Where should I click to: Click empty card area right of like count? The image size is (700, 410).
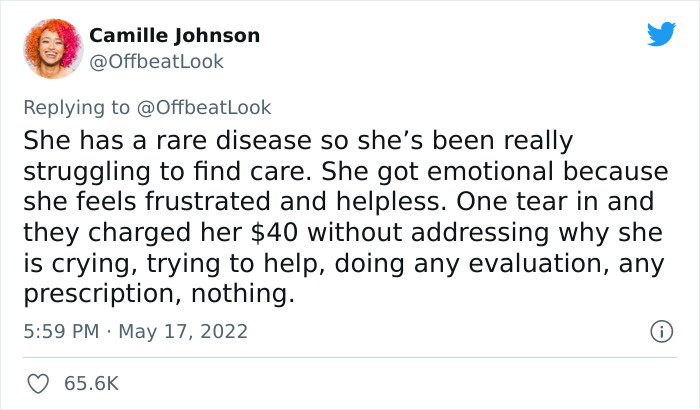tap(402, 384)
